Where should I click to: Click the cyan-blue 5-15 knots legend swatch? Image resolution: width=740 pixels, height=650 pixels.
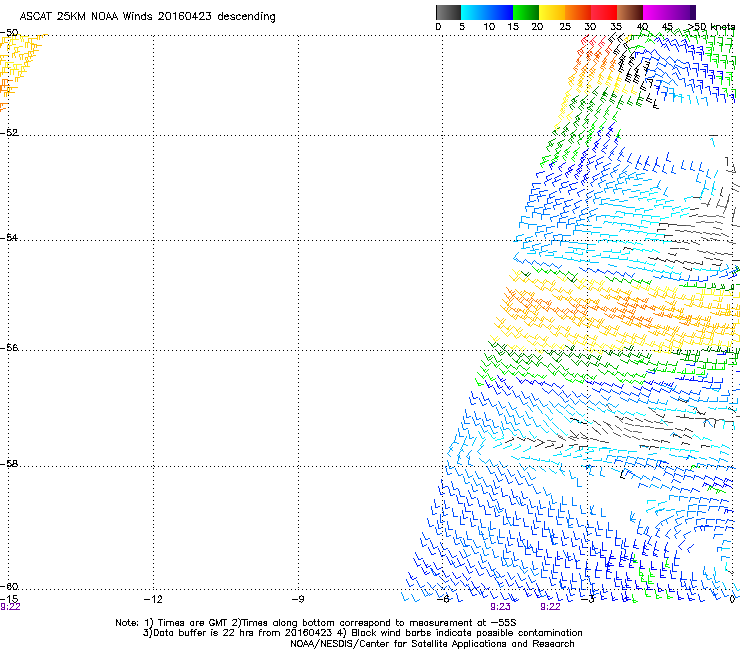[x=487, y=12]
